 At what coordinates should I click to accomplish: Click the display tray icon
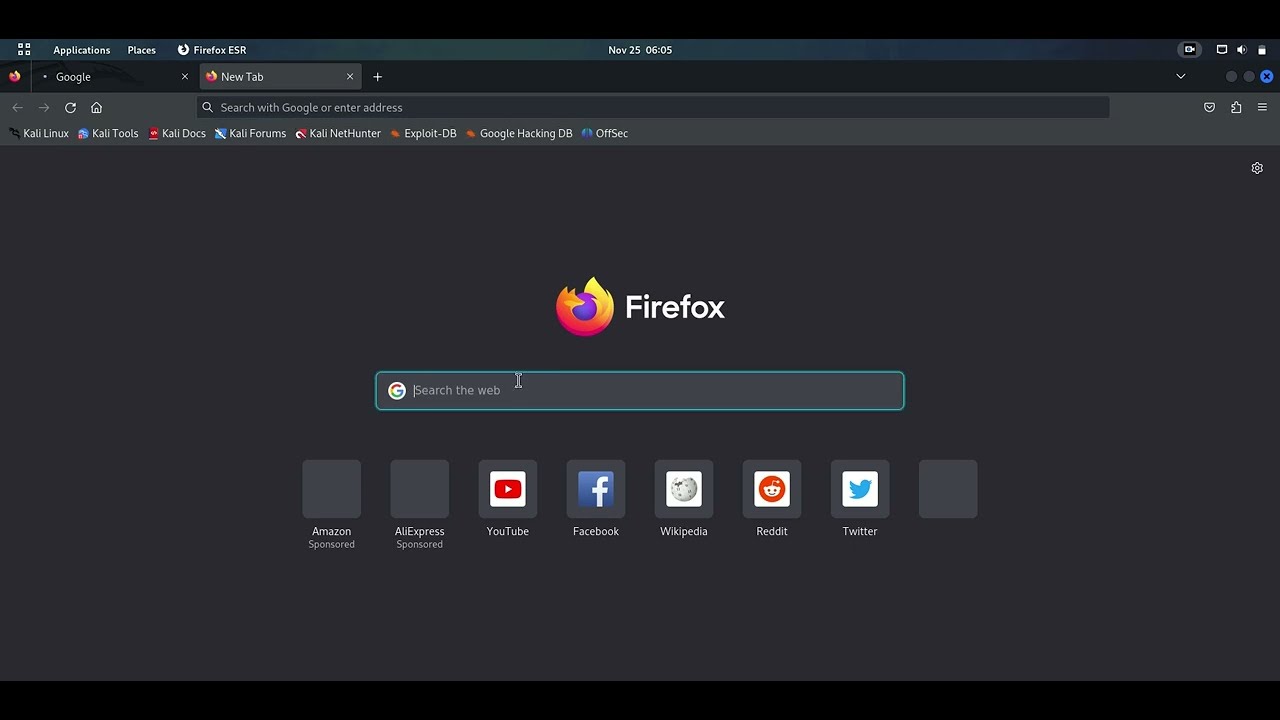1221,50
